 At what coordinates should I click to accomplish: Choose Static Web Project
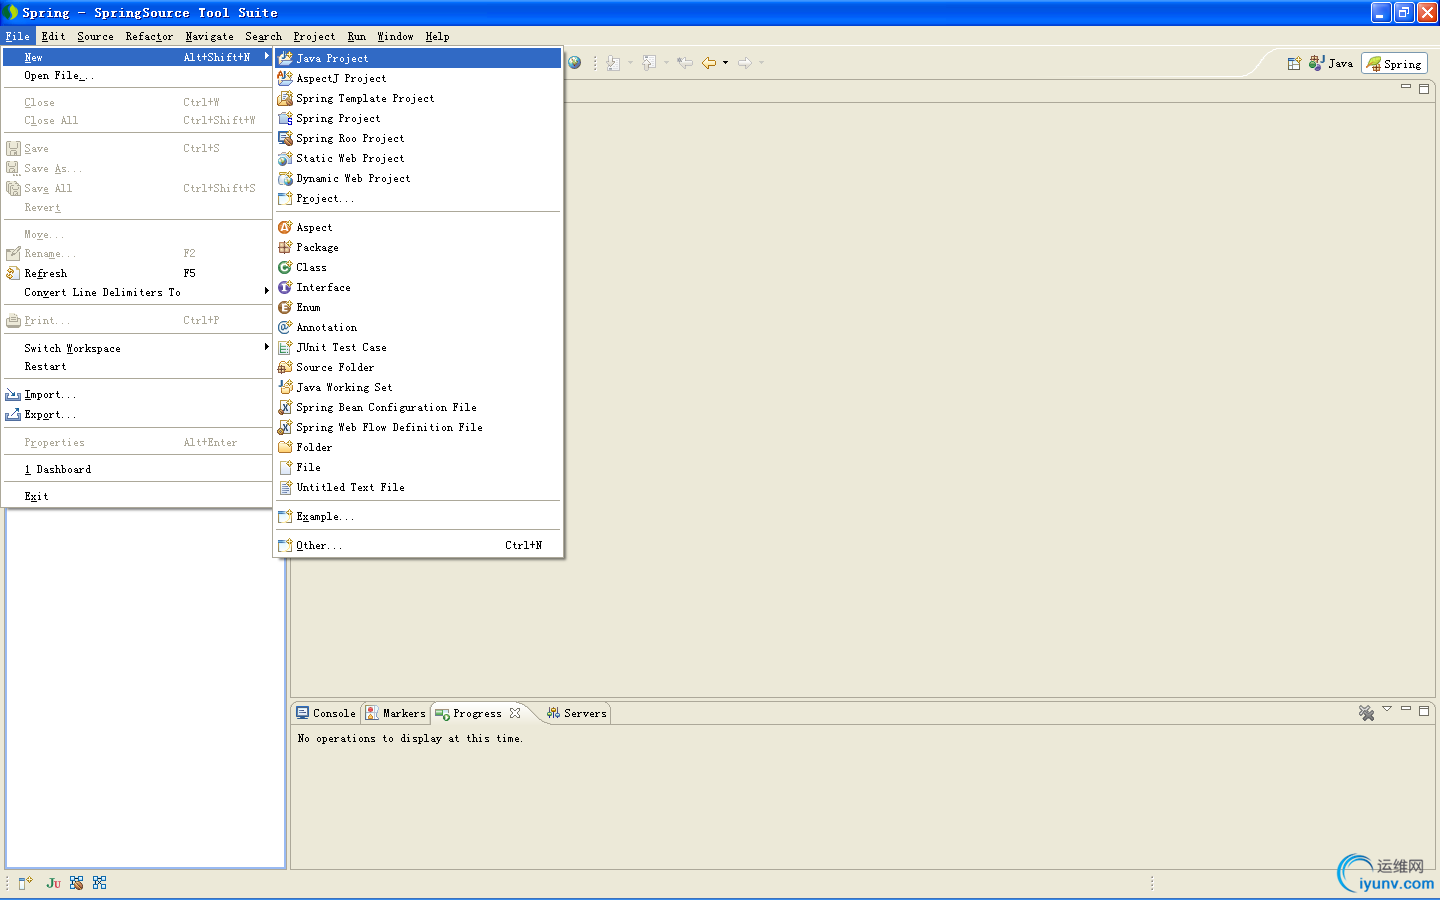[x=418, y=158]
